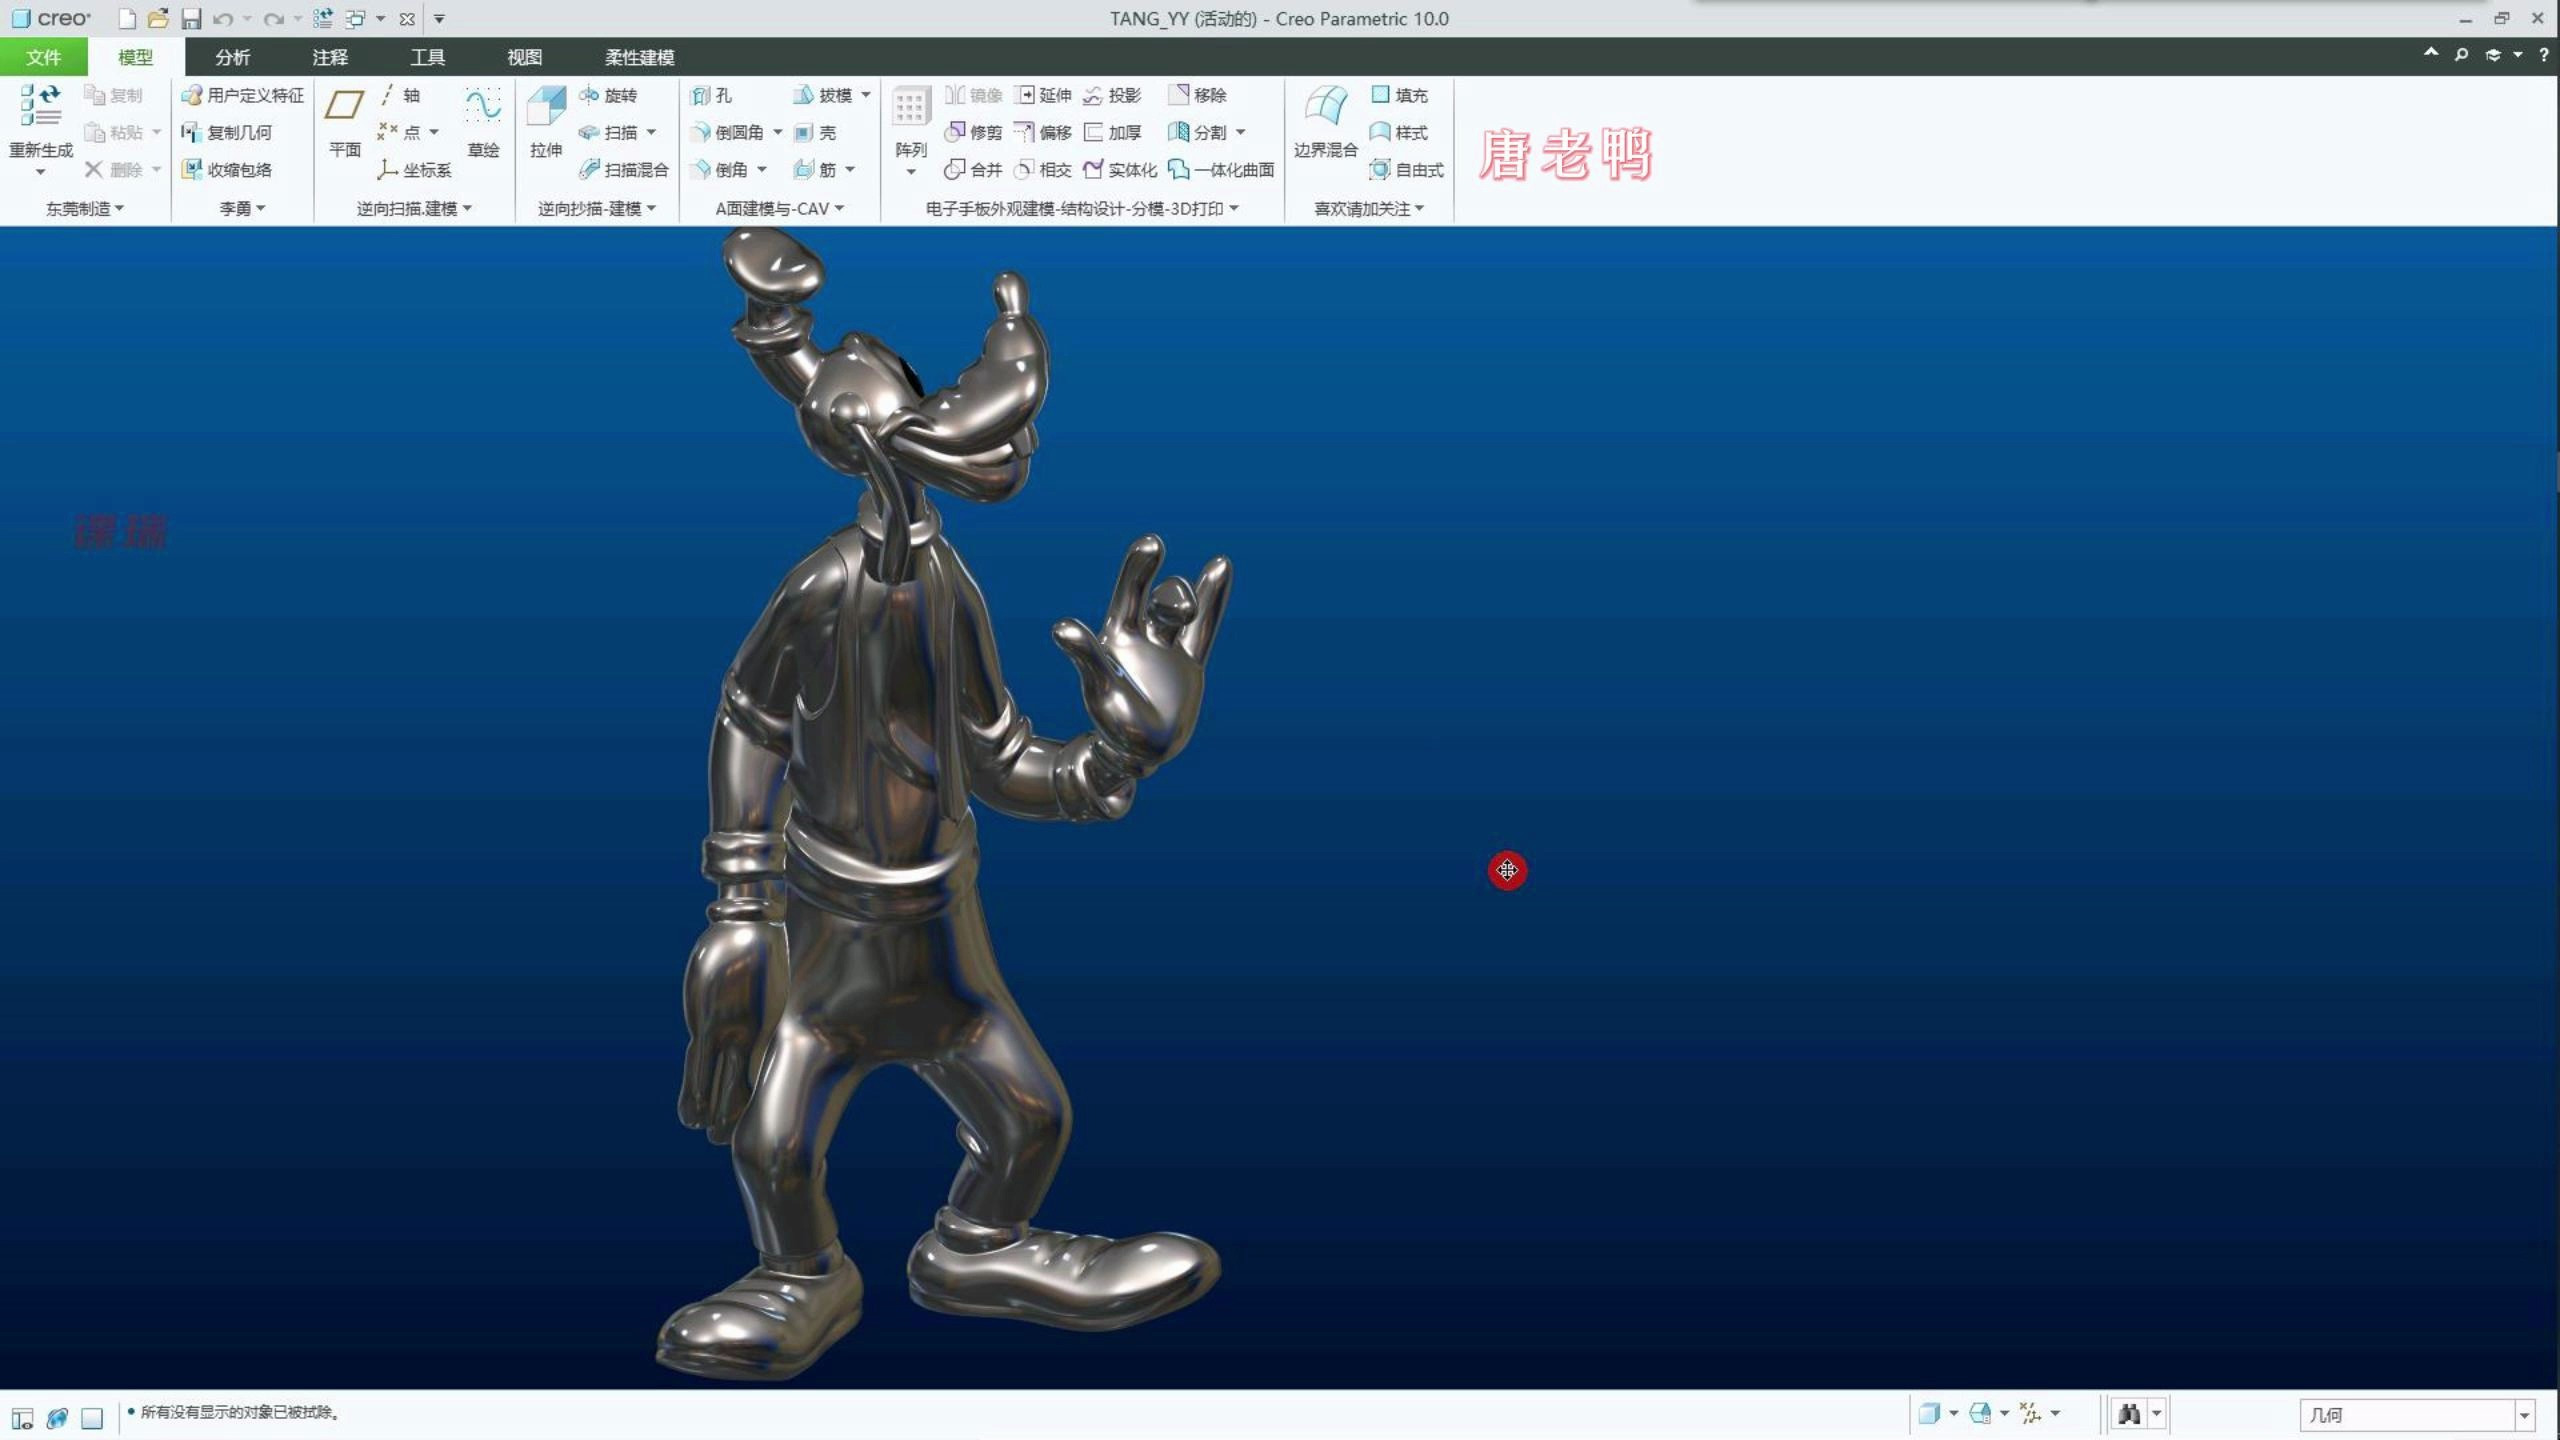Open the 几何 selection filter dropdown
Image resolution: width=2560 pixels, height=1440 pixels.
2524,1415
